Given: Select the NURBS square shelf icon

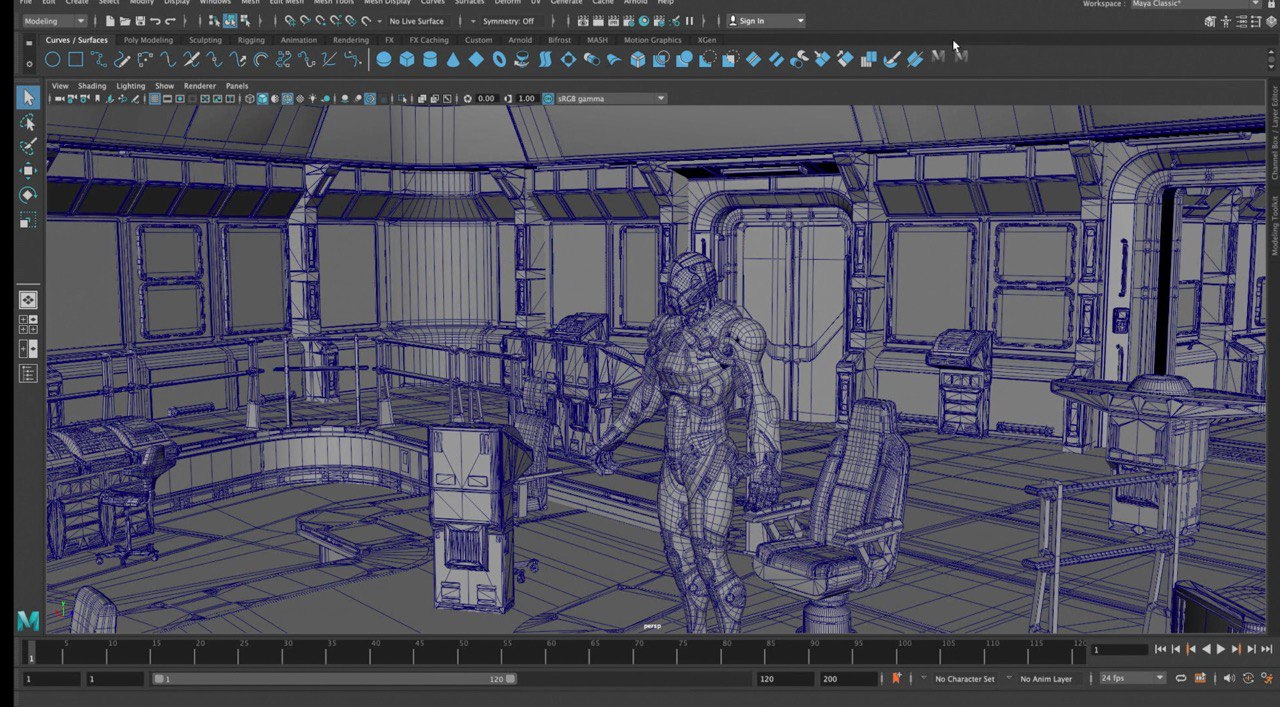Looking at the screenshot, I should tap(76, 60).
